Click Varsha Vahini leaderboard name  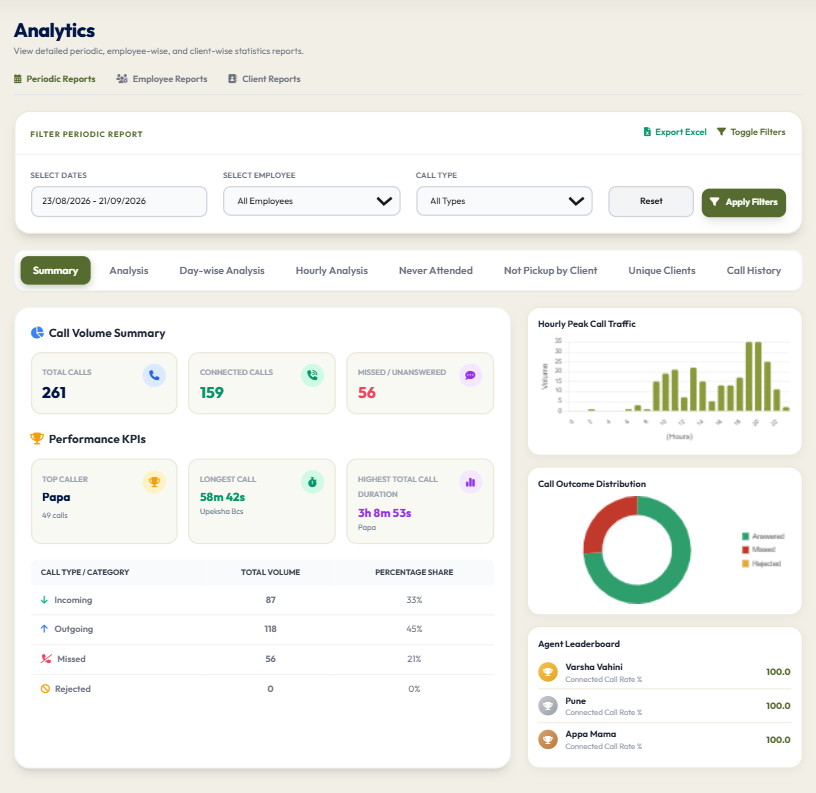coord(594,667)
